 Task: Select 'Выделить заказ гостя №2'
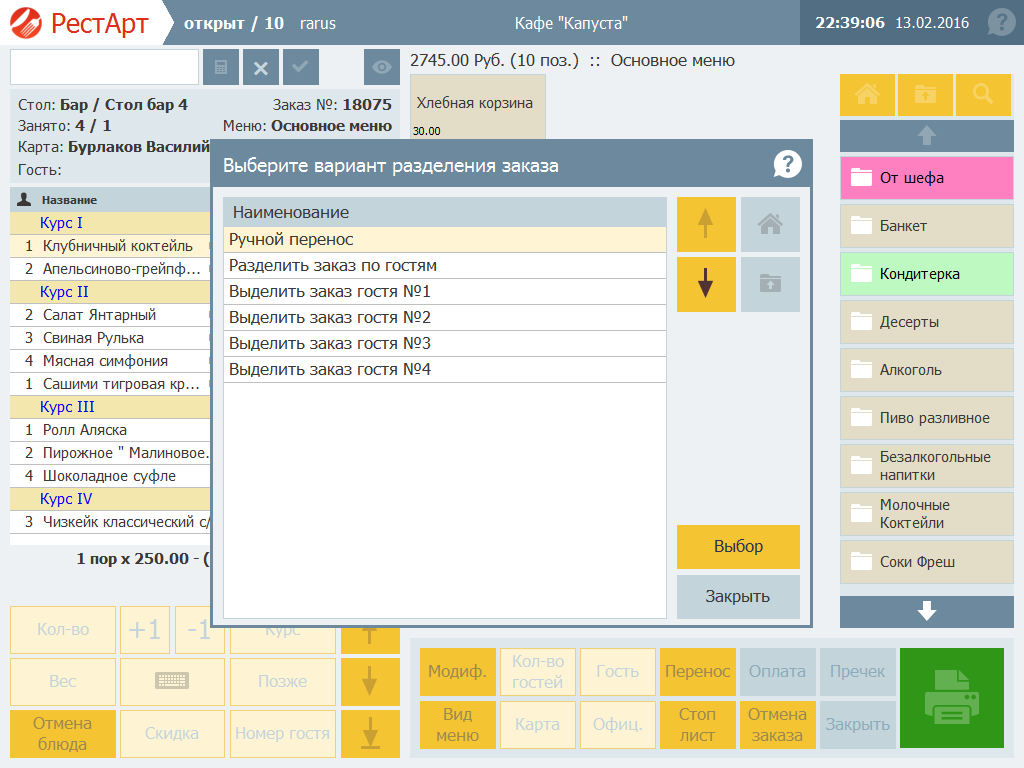(445, 318)
